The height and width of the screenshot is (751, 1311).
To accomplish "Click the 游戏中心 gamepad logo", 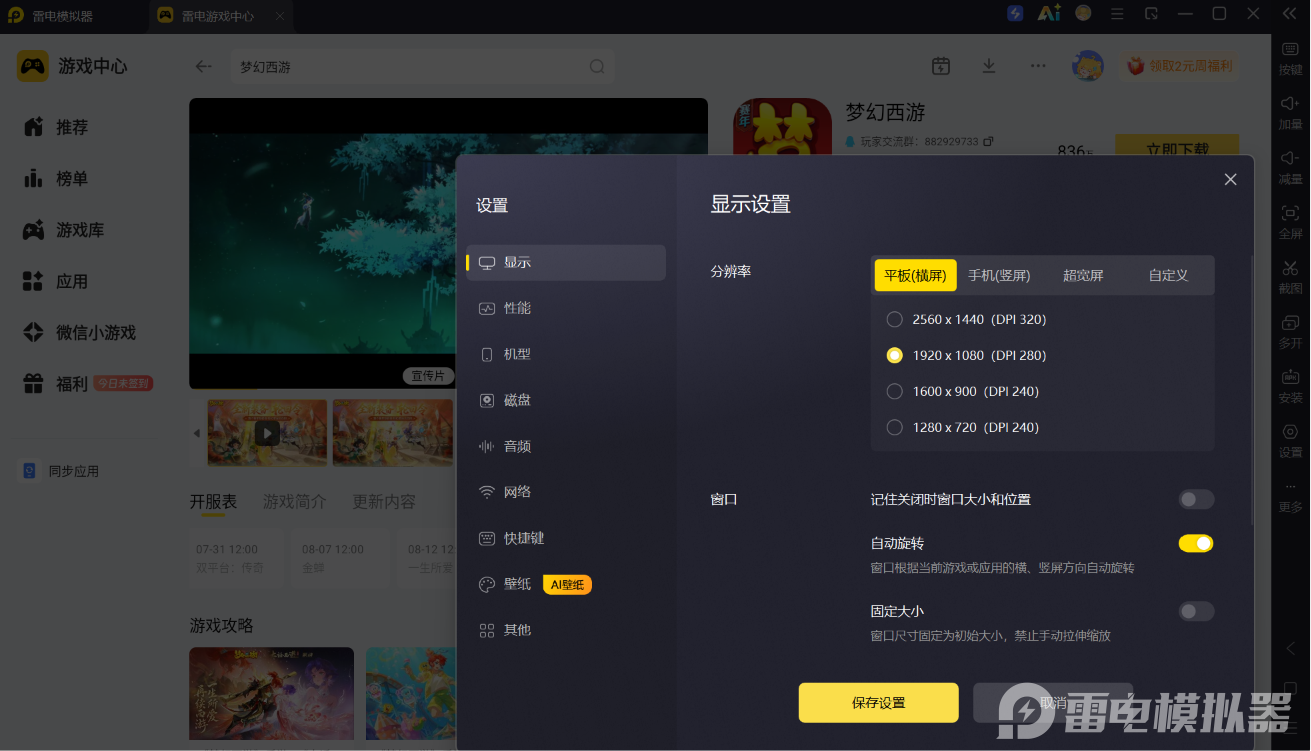I will 33,66.
